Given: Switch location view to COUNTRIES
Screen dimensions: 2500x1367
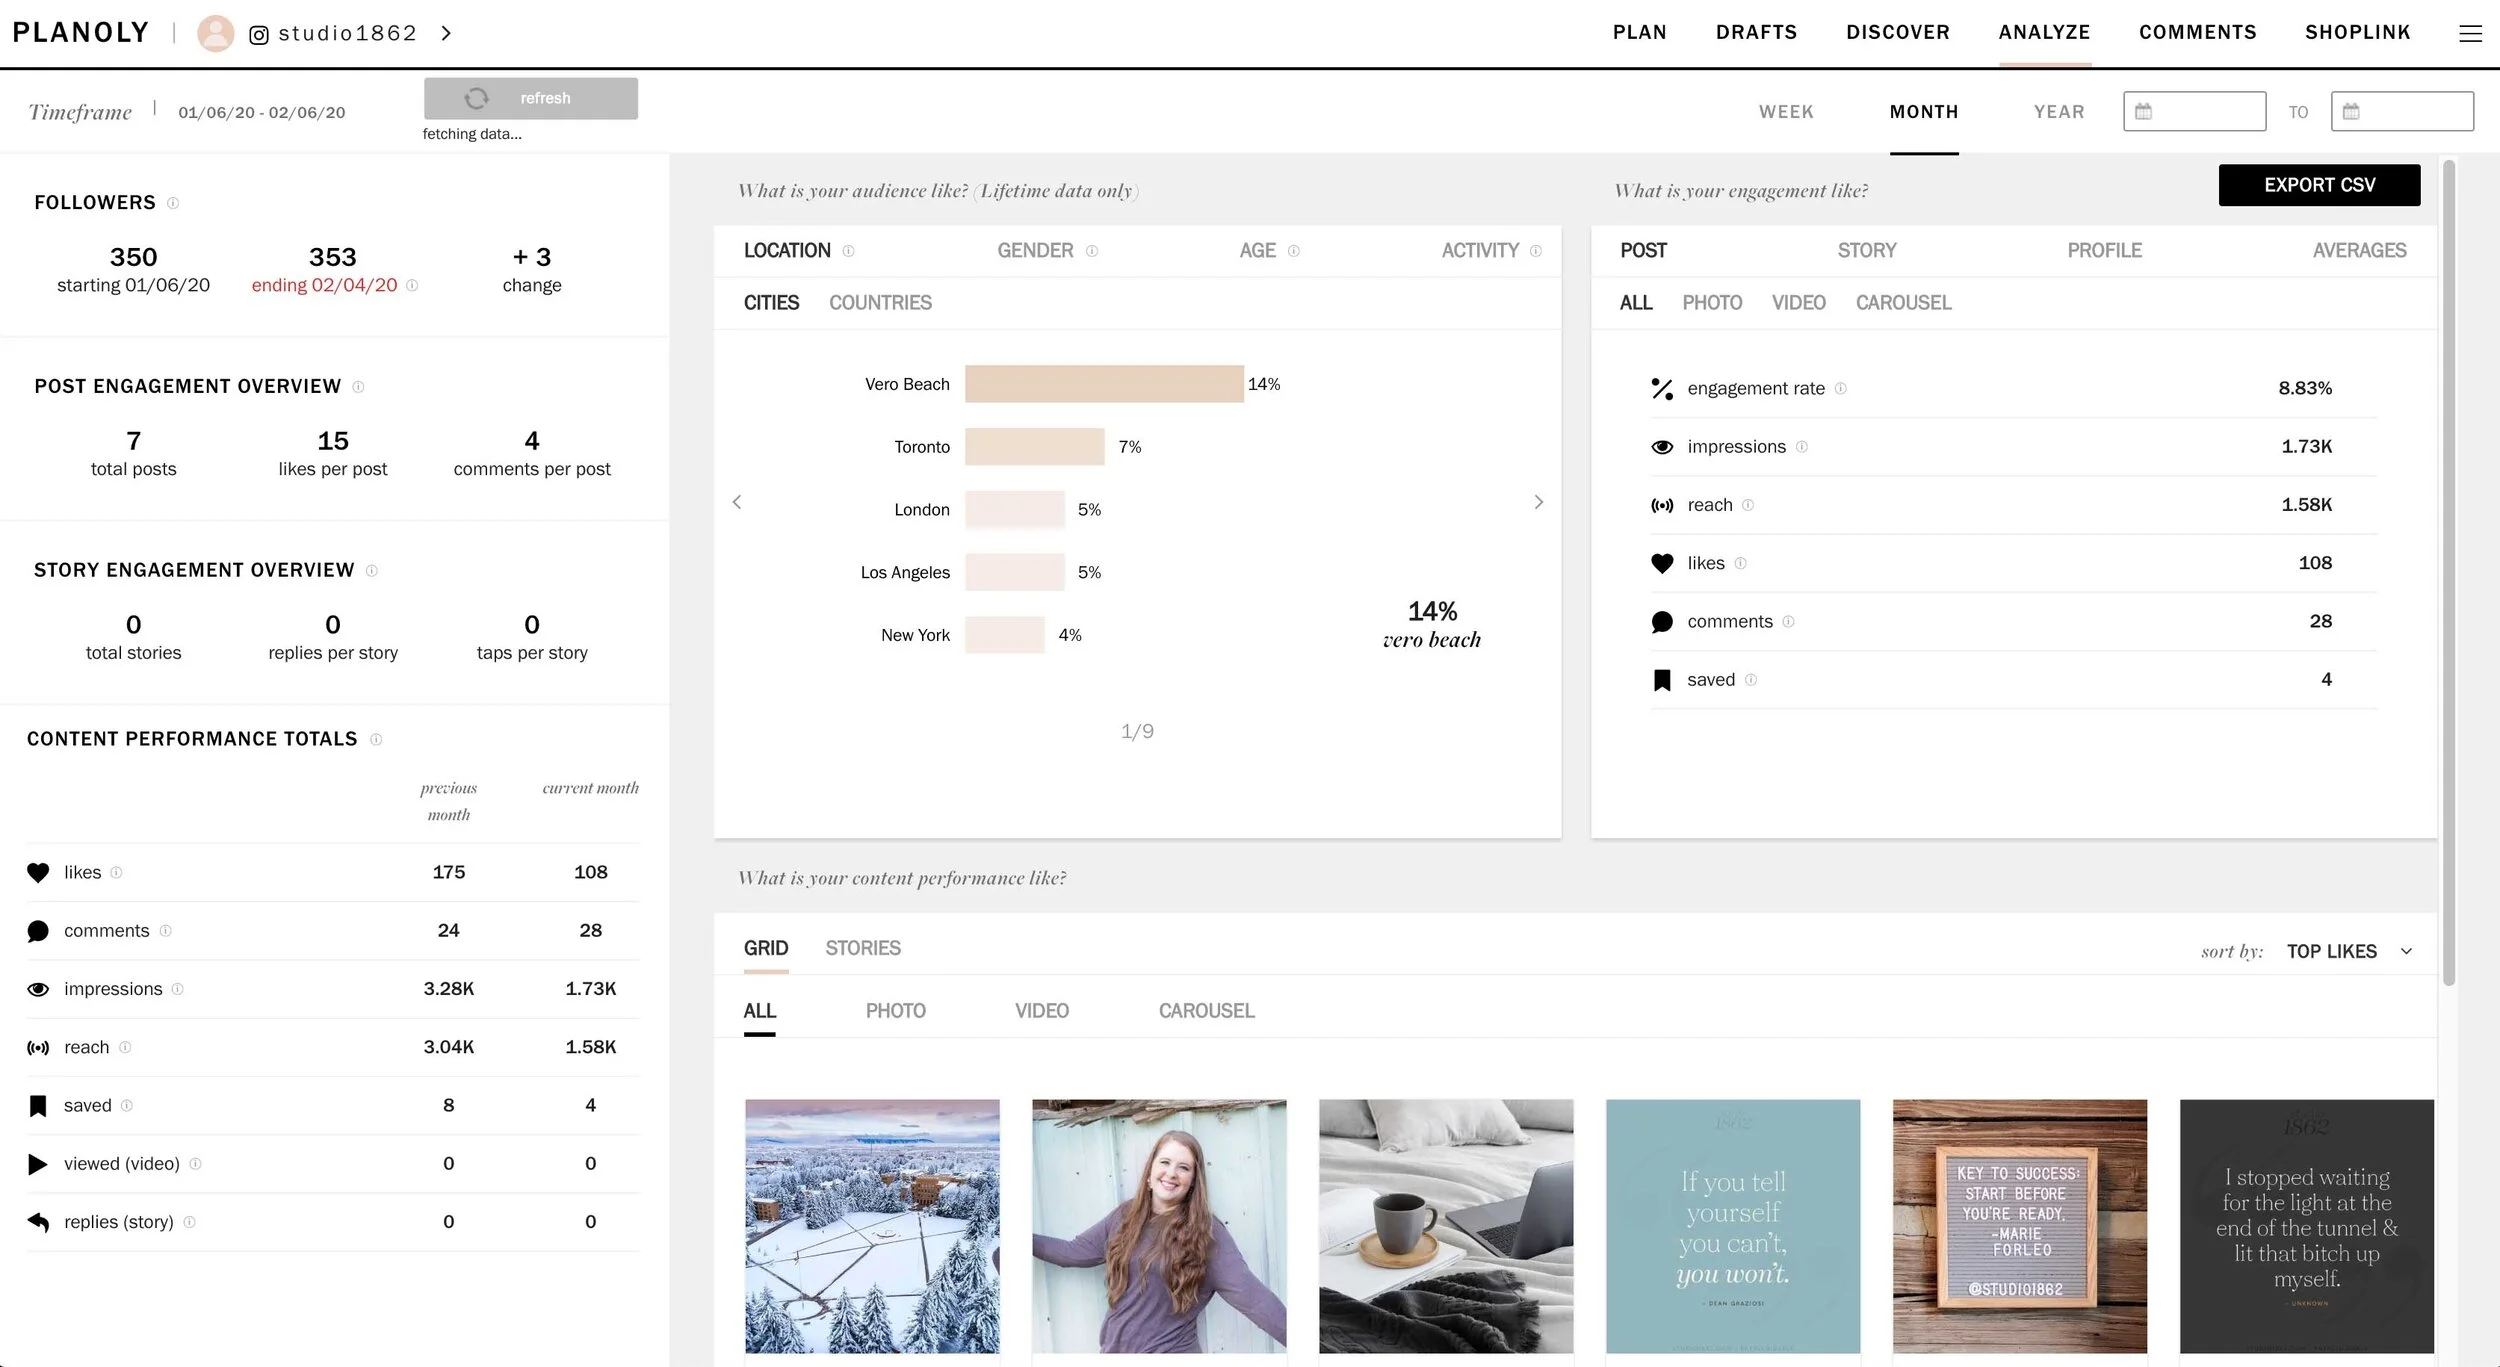Looking at the screenshot, I should (880, 303).
